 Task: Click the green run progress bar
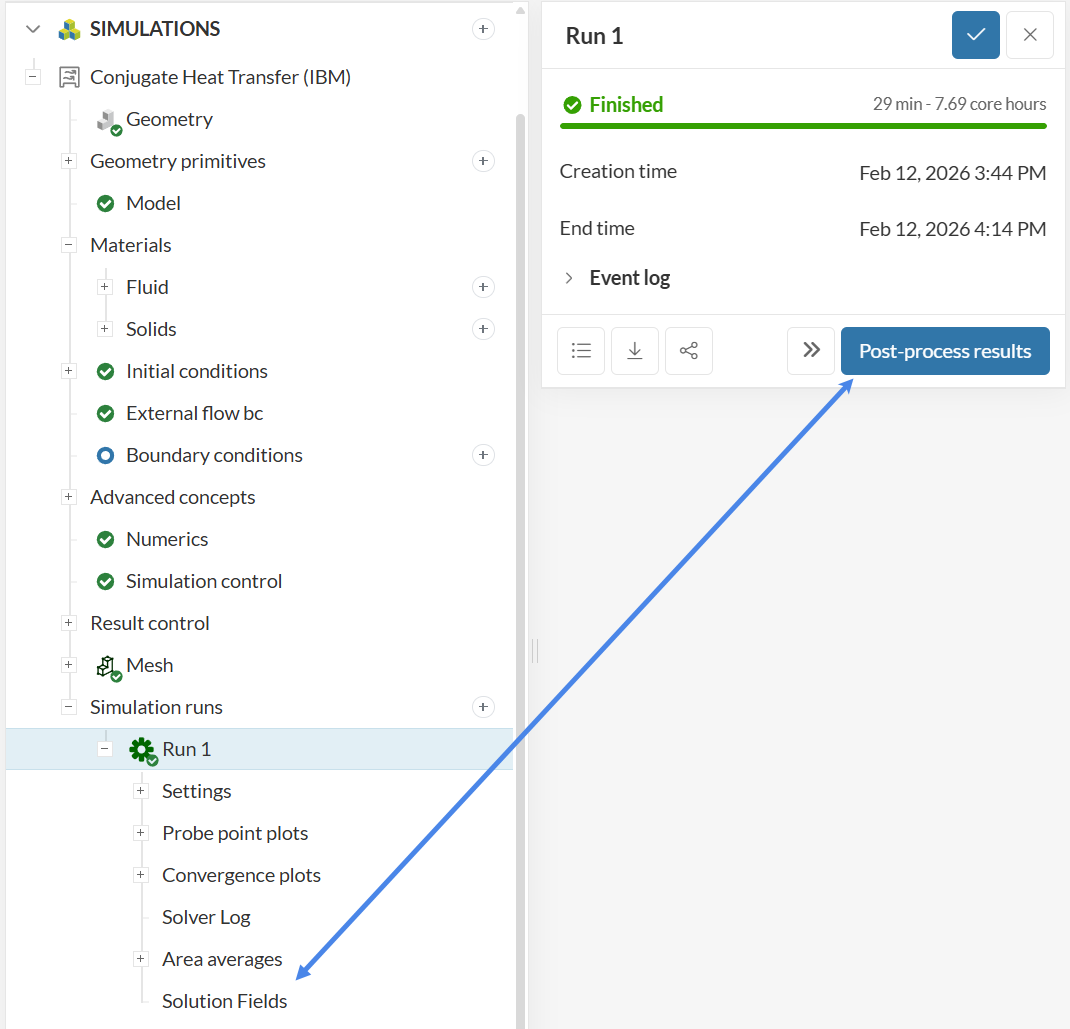point(803,126)
